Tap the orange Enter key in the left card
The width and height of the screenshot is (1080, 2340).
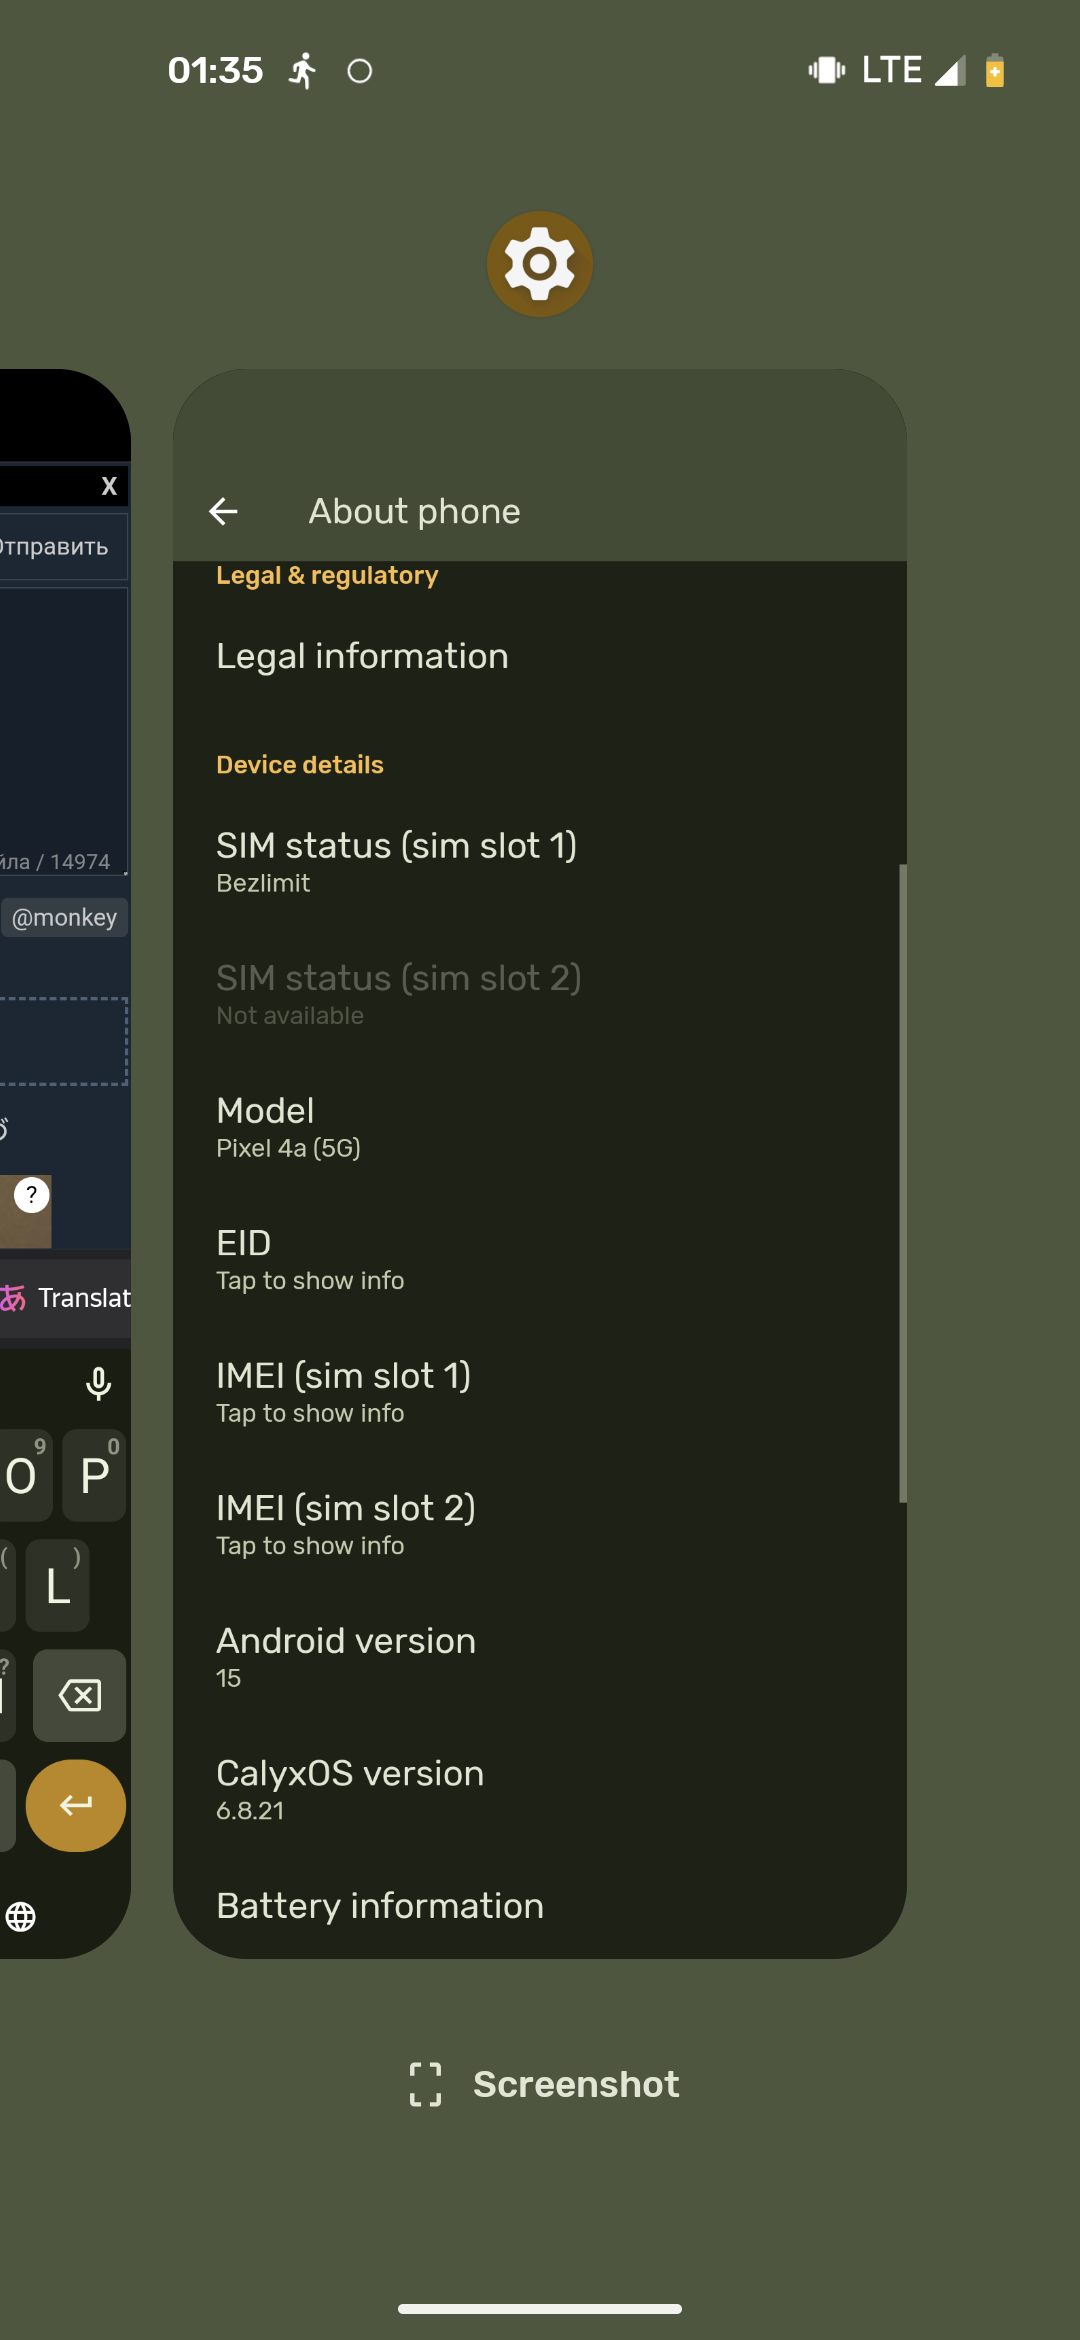coord(76,1805)
